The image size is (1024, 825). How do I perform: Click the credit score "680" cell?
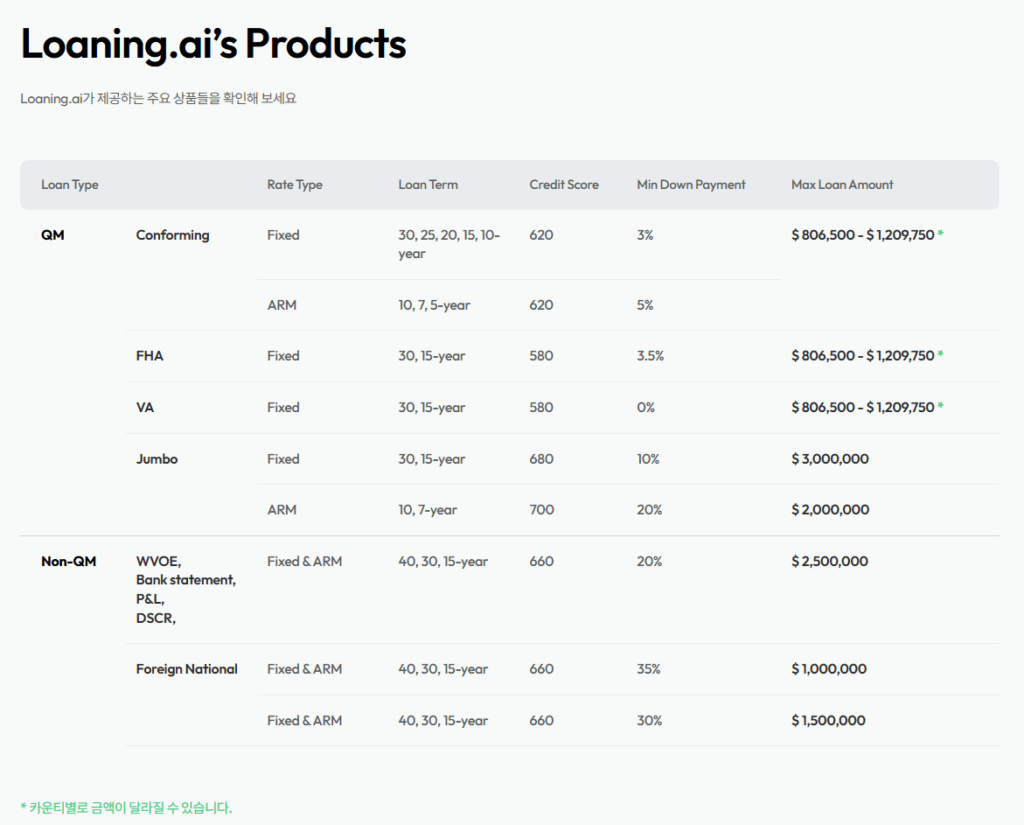click(541, 459)
